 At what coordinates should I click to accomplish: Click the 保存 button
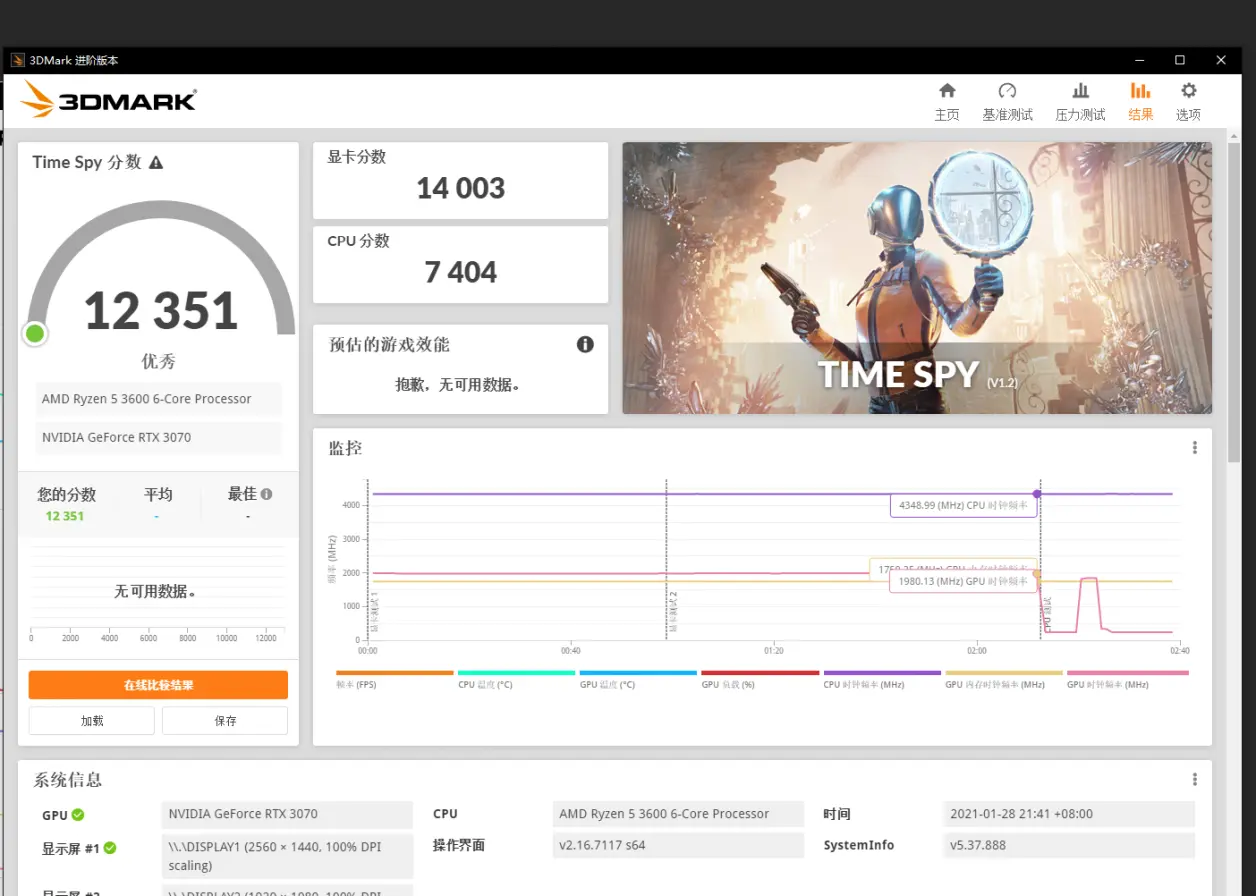pos(225,720)
